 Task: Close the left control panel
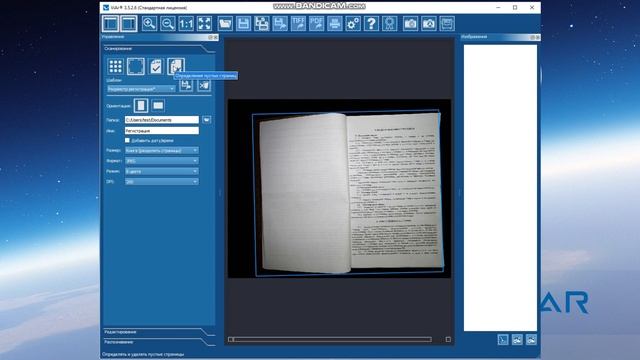pyautogui.click(x=216, y=37)
